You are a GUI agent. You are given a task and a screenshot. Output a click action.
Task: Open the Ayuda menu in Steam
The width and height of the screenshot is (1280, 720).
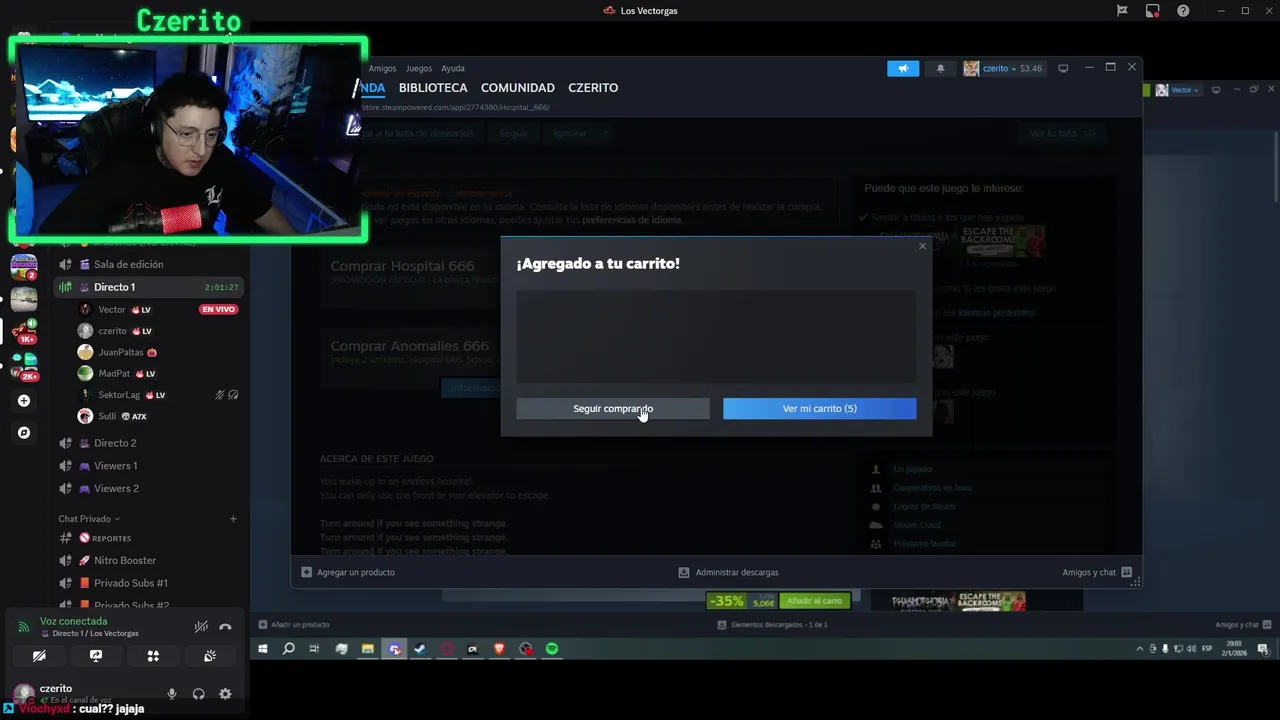pos(453,68)
